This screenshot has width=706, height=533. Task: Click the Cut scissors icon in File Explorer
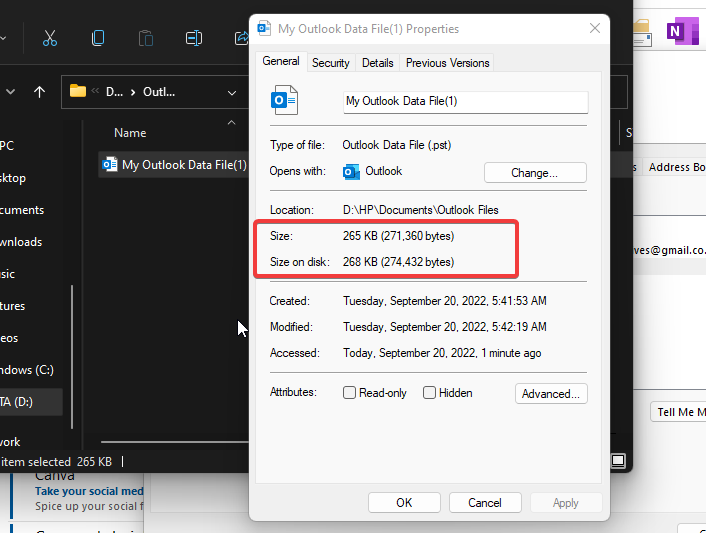(x=50, y=38)
